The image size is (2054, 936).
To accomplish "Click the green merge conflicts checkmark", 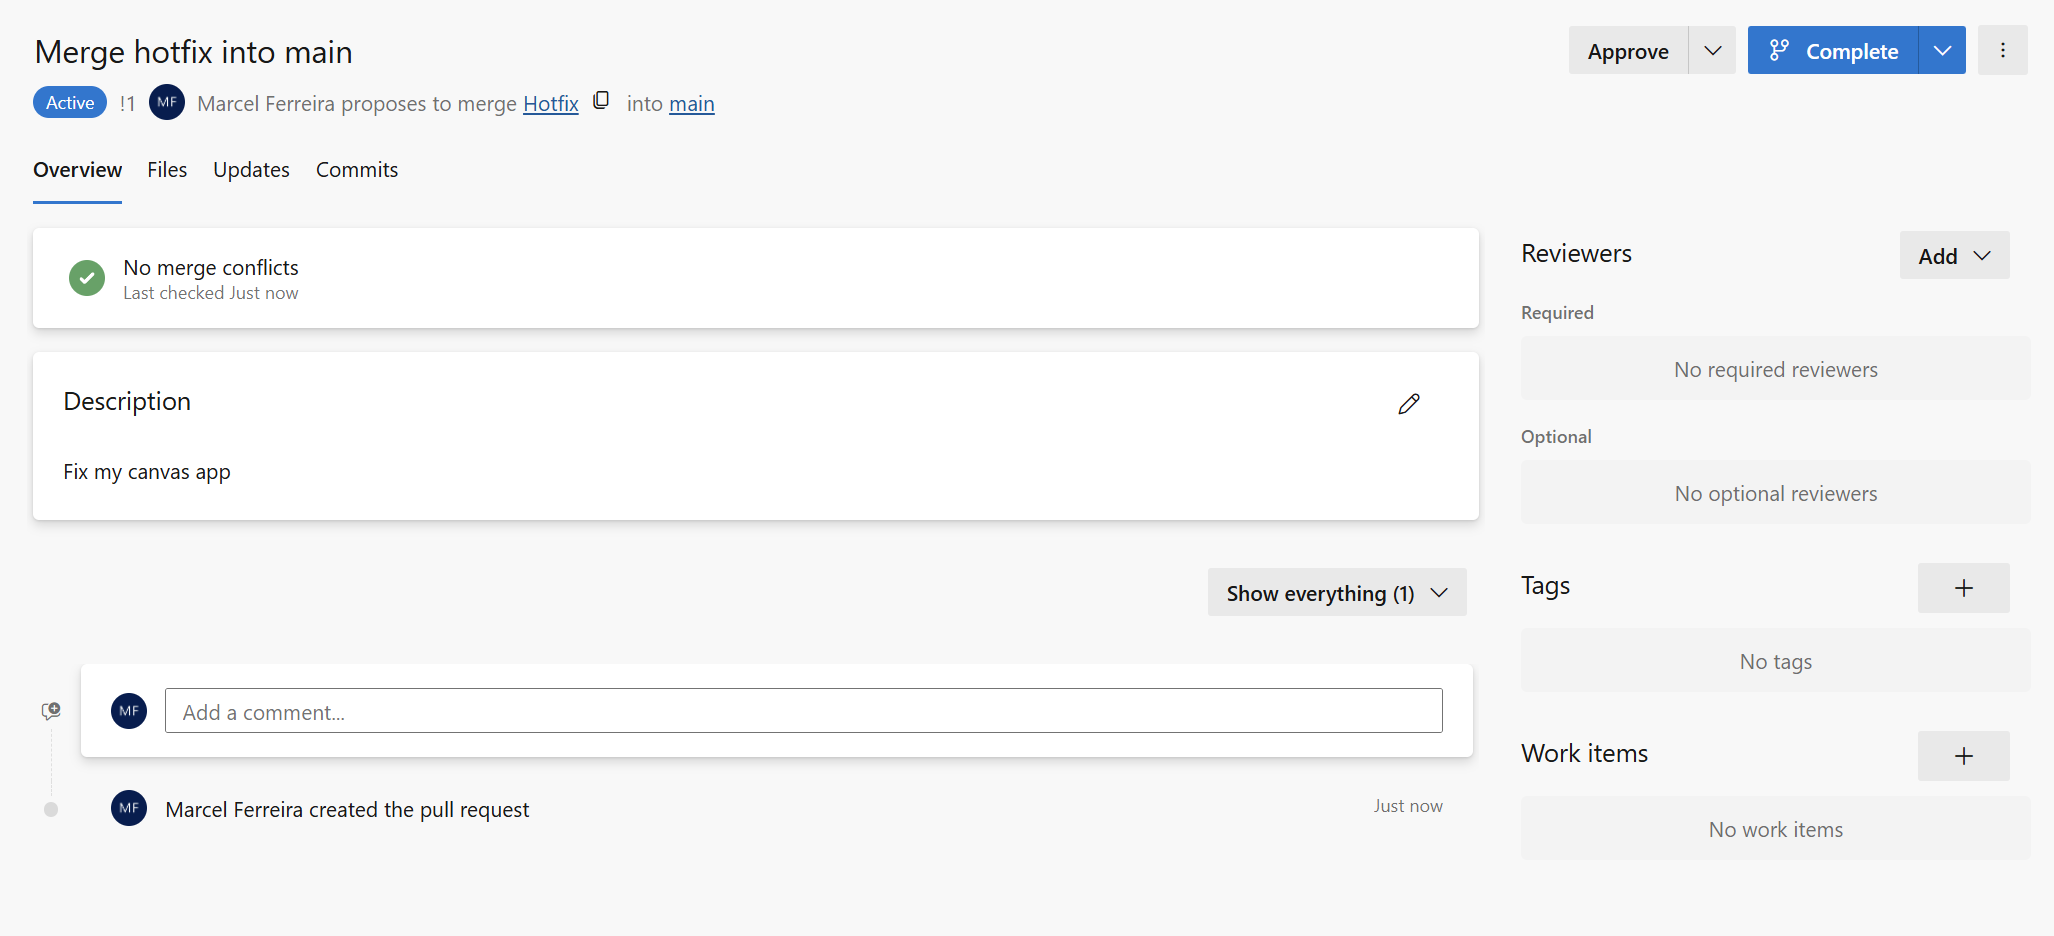I will click(87, 278).
